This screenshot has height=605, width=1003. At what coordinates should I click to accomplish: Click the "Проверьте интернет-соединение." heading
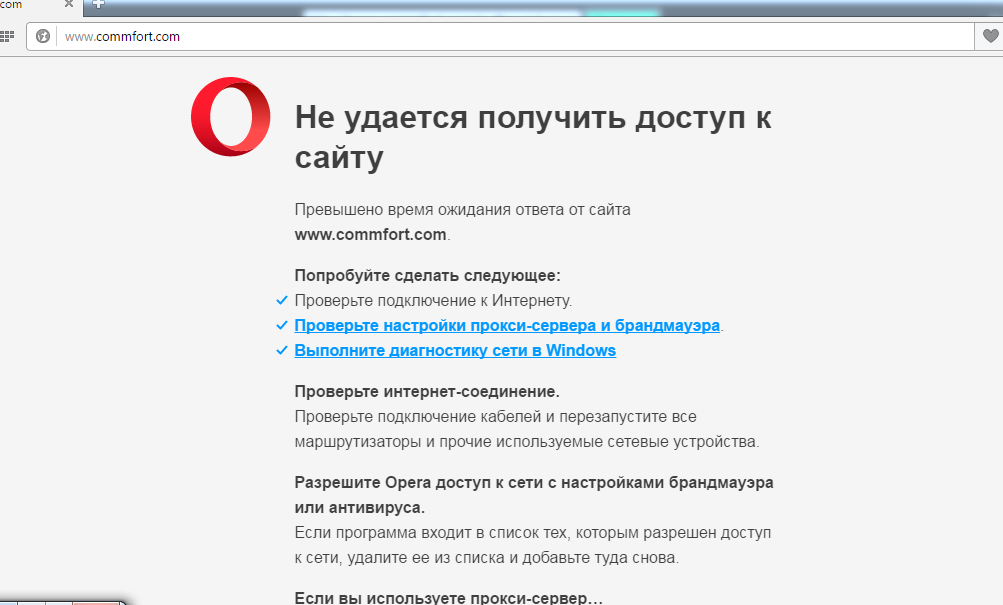(x=427, y=391)
